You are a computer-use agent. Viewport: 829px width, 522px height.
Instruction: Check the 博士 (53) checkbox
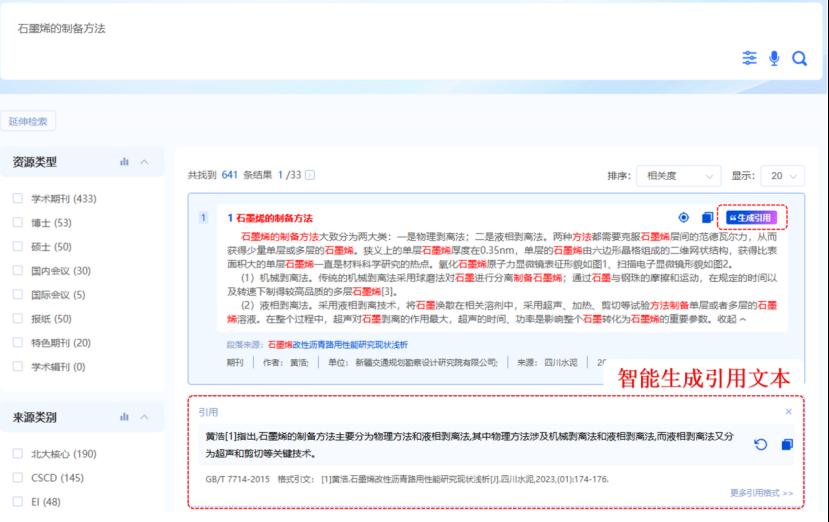click(17, 222)
